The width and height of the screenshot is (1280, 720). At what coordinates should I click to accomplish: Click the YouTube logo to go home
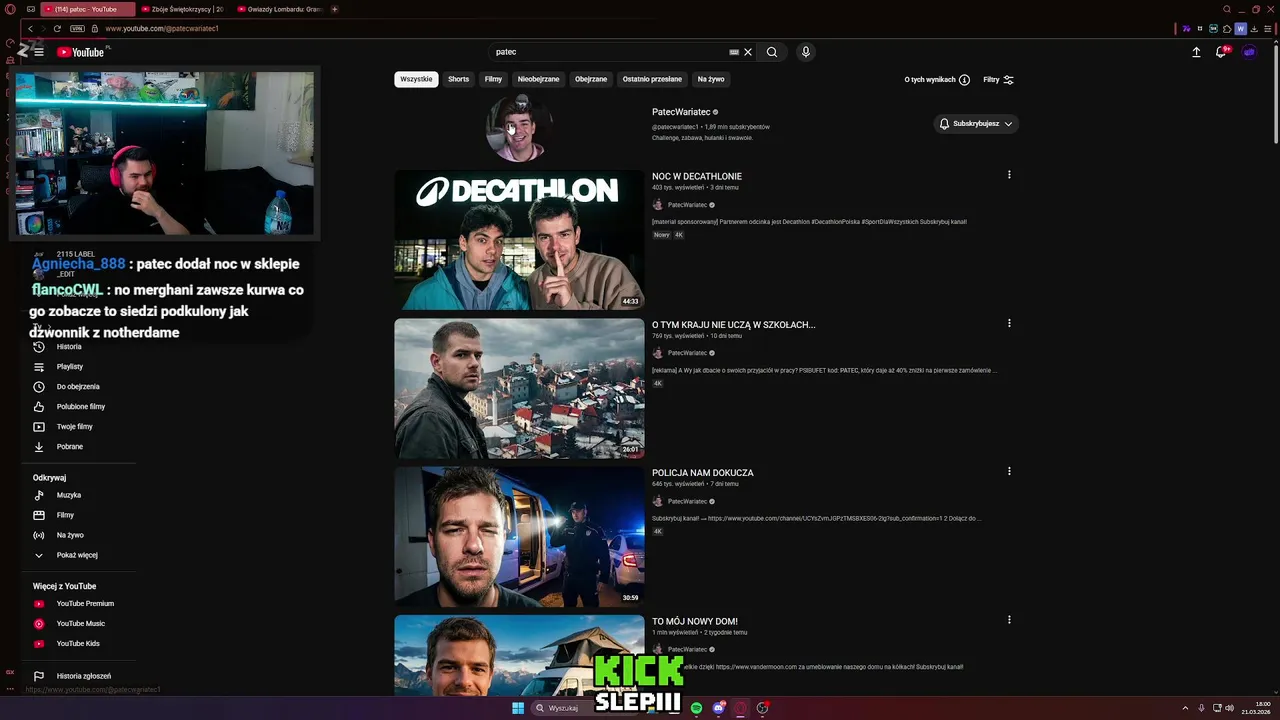coord(80,52)
